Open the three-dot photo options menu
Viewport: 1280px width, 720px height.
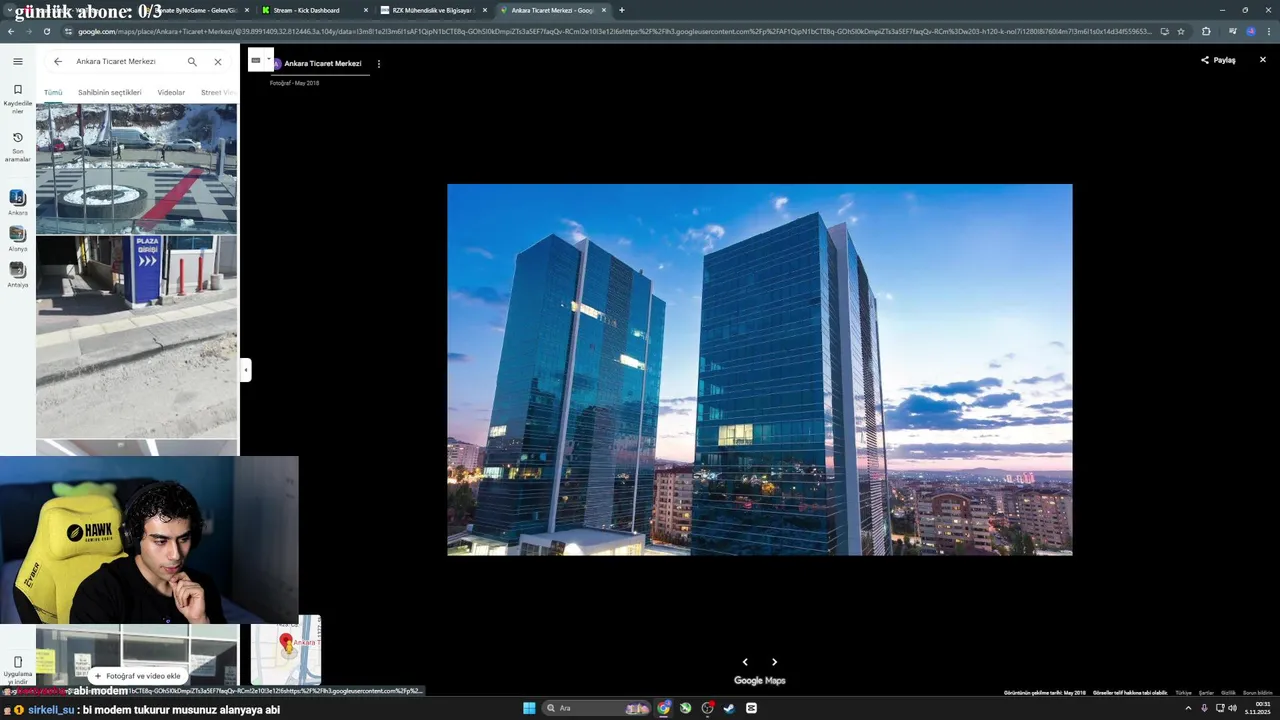[378, 64]
